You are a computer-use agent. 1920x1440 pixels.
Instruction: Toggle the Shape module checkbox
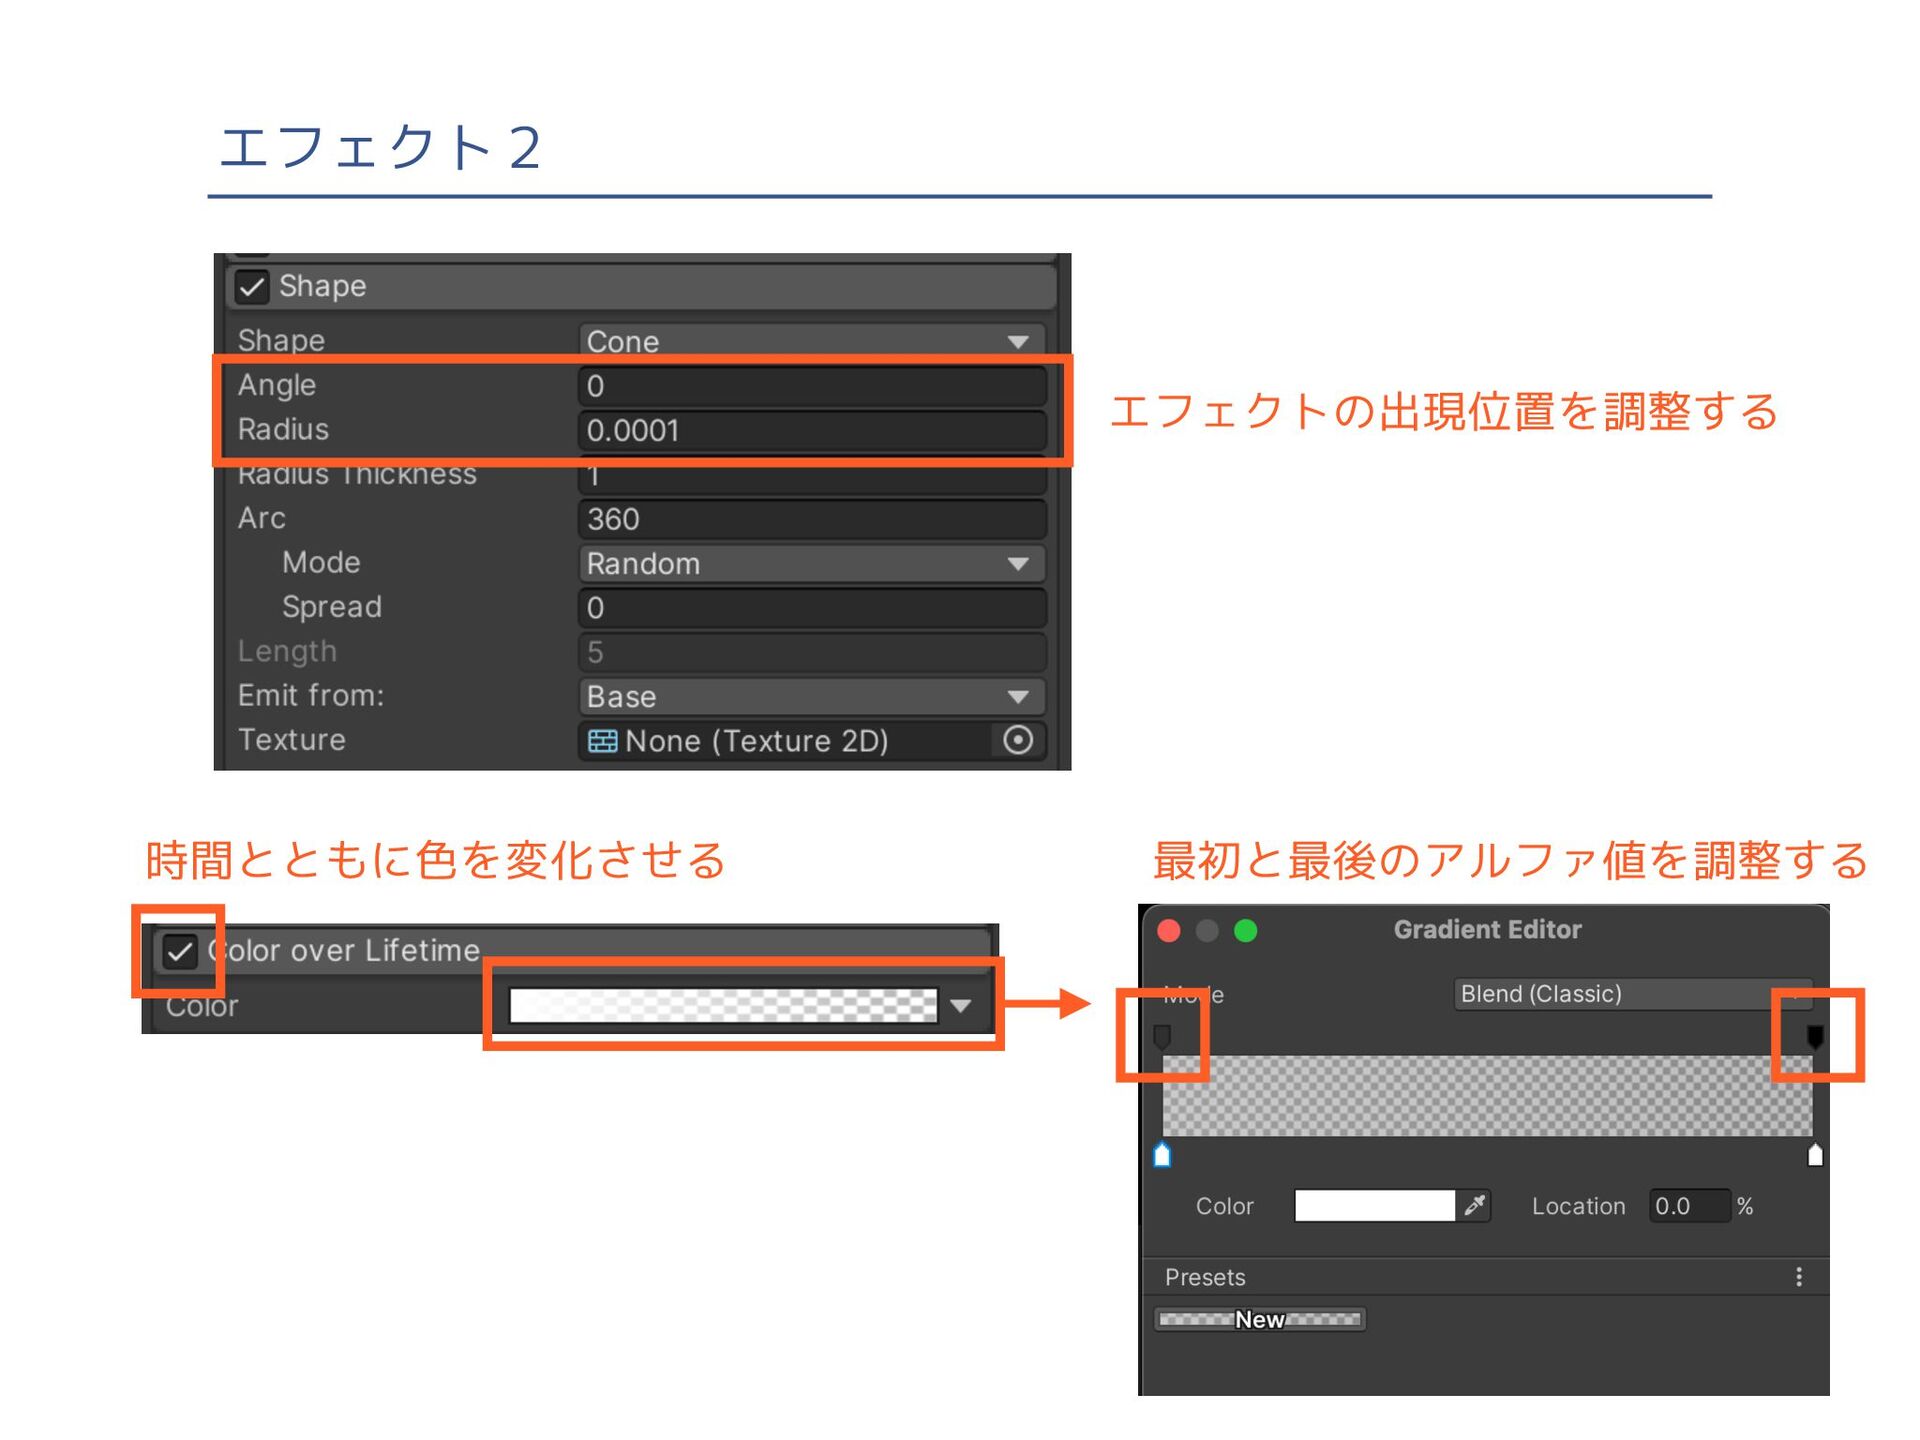tap(251, 287)
